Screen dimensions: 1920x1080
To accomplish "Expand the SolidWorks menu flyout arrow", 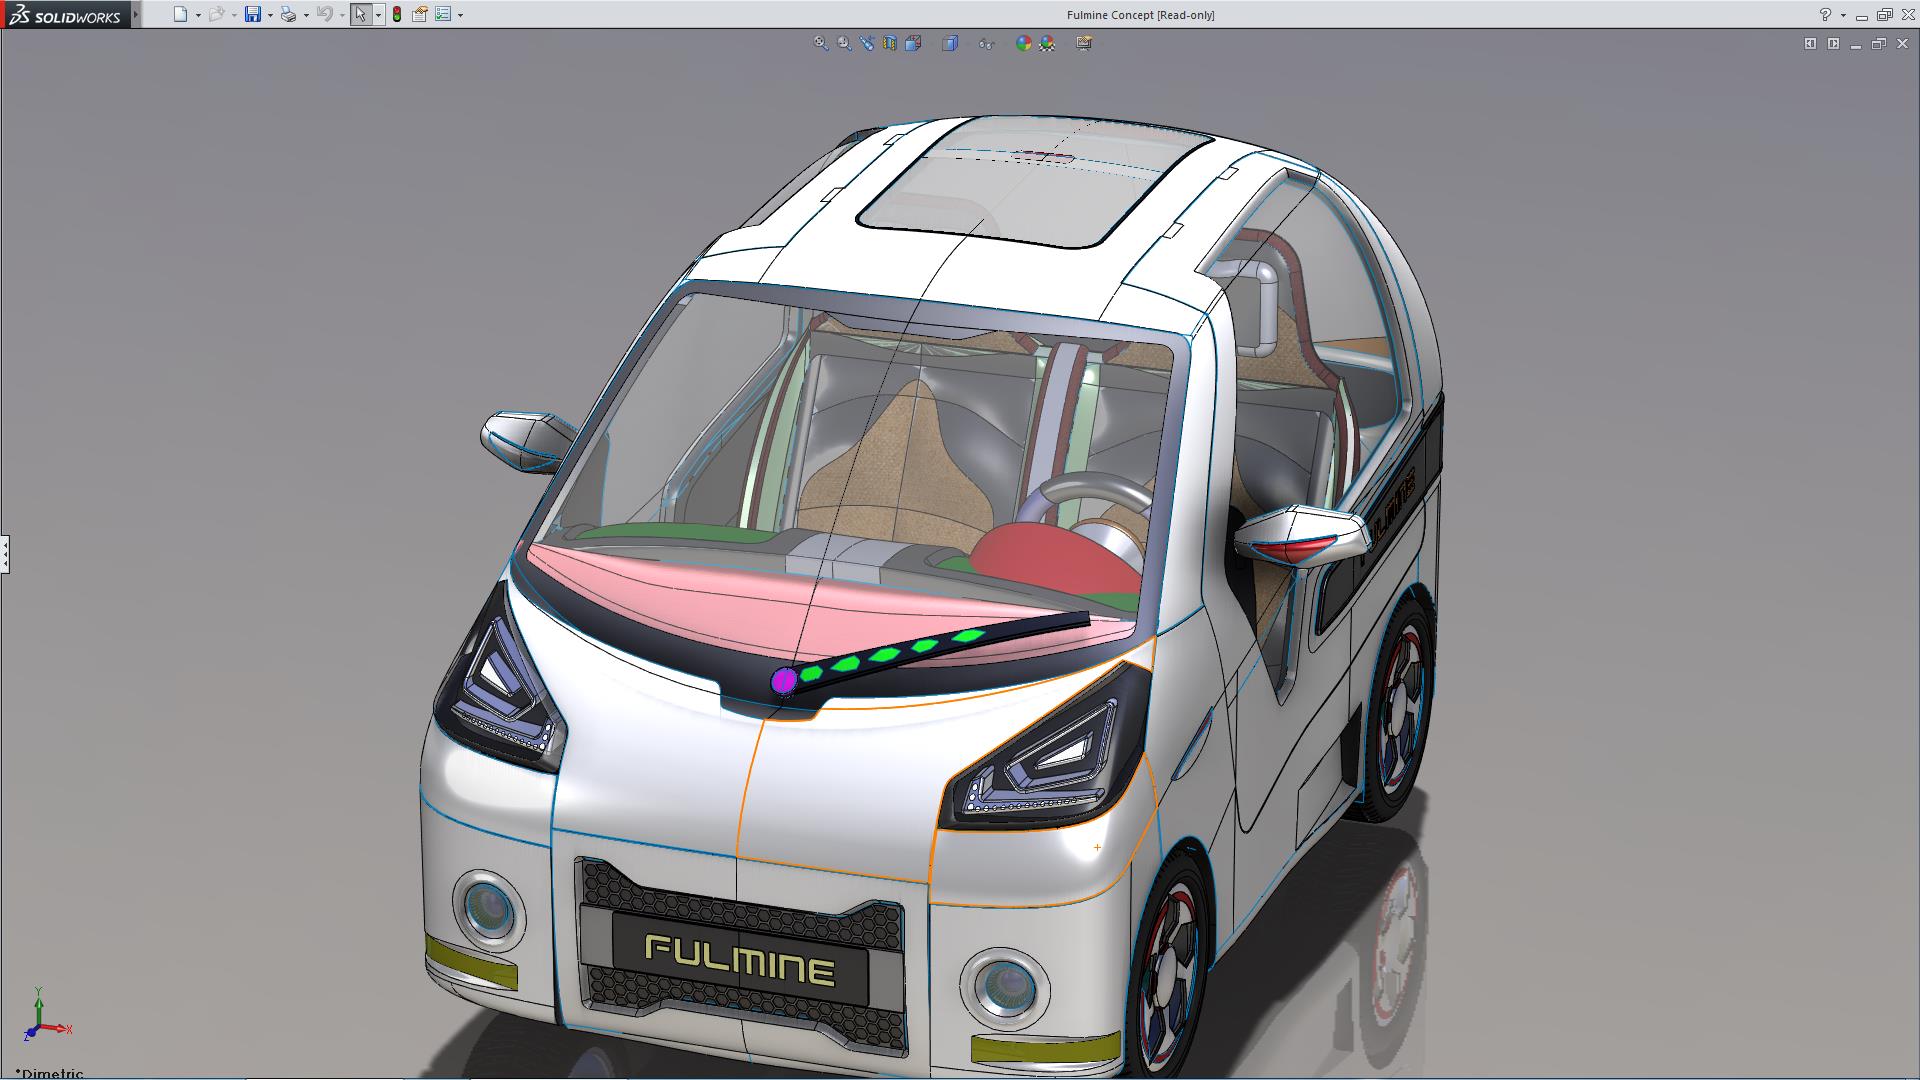I will click(136, 14).
